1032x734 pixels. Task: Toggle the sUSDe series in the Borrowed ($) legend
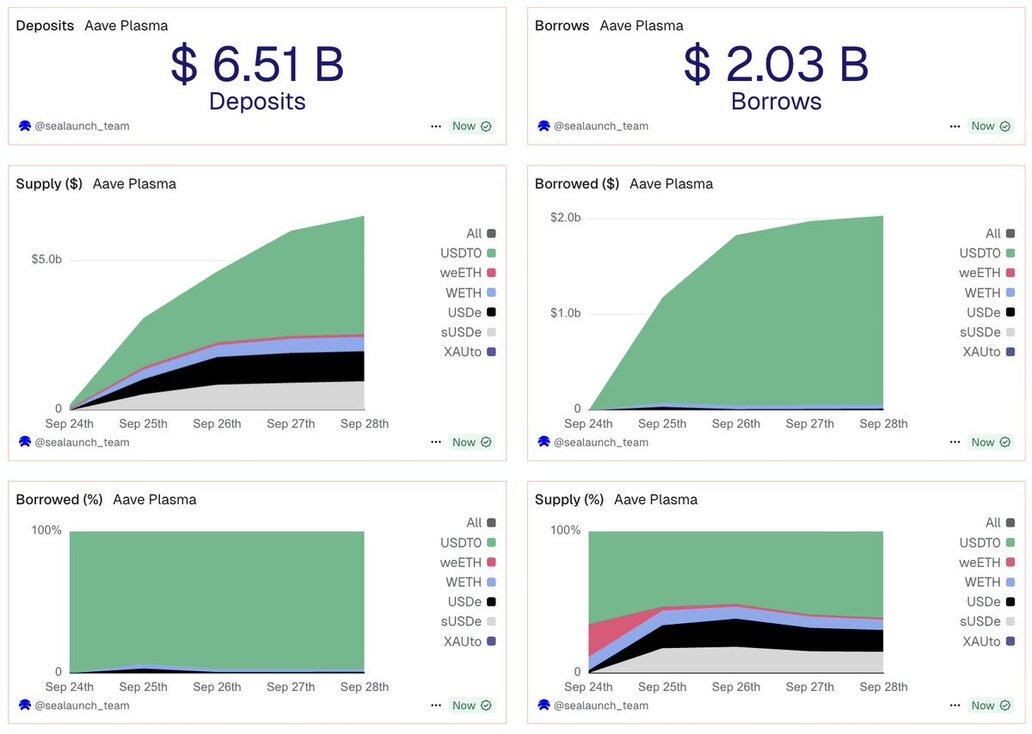click(x=988, y=332)
